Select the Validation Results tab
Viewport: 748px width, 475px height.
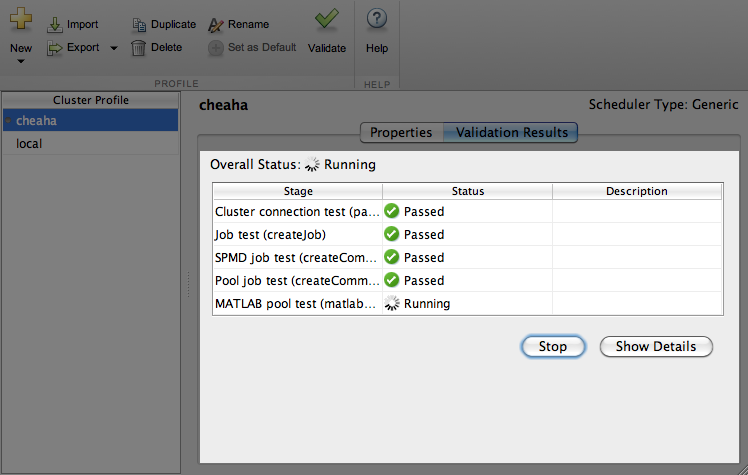coord(511,132)
